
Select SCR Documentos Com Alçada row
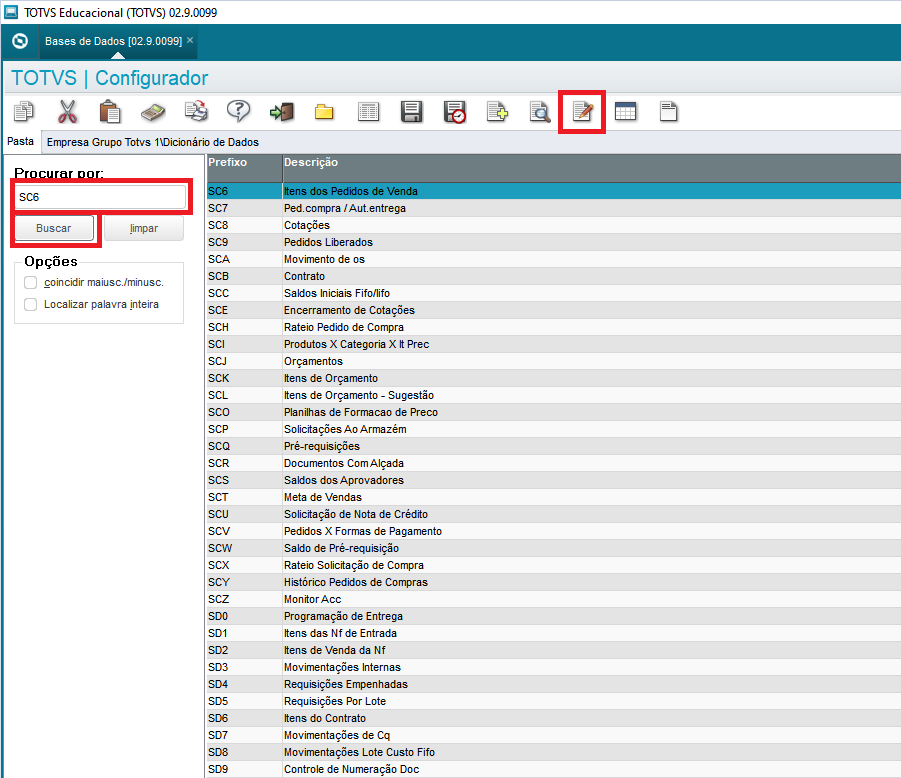(x=554, y=463)
